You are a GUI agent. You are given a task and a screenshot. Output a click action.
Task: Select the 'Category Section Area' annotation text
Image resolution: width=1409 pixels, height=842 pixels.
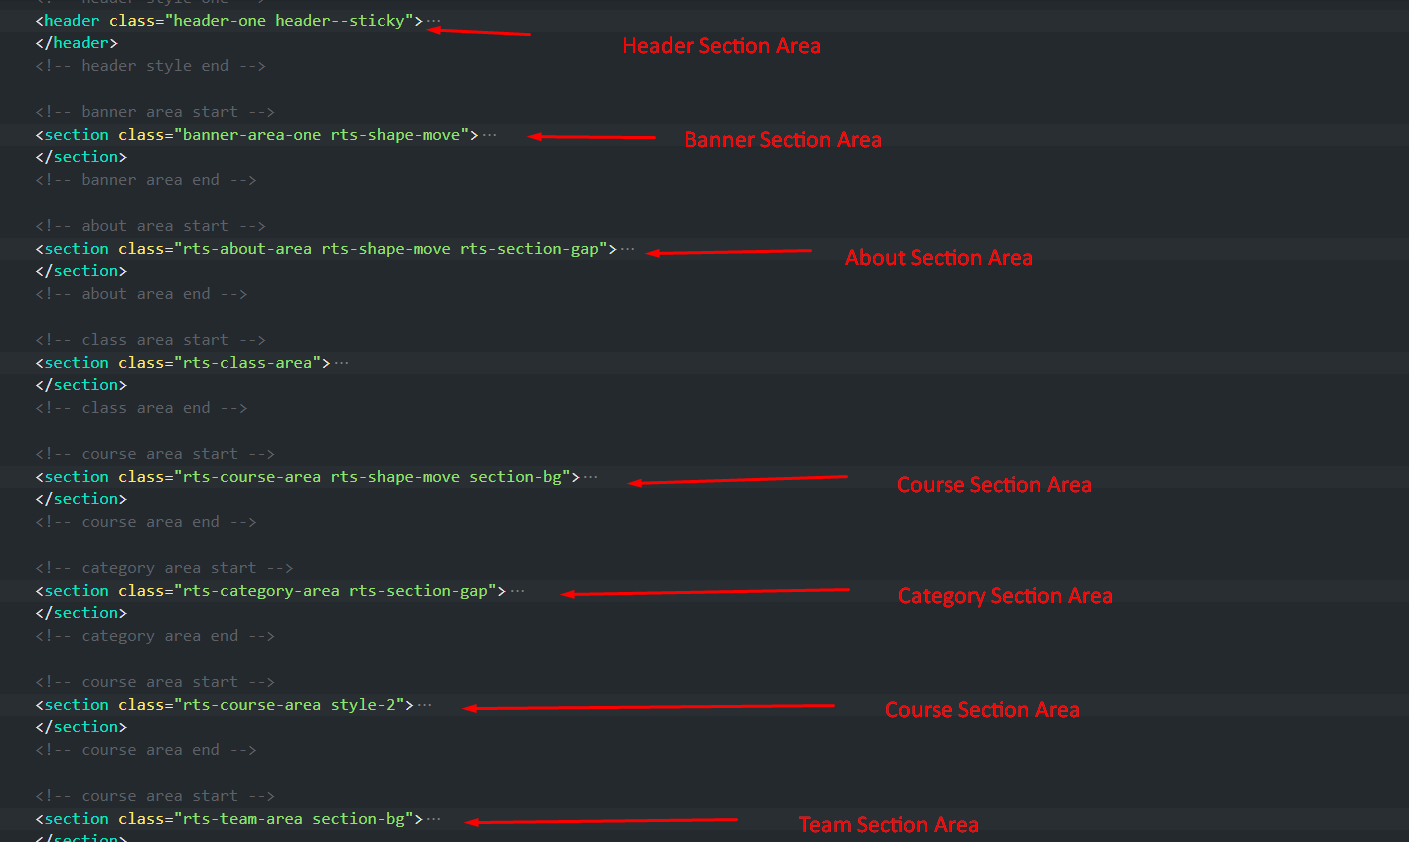(x=1005, y=596)
